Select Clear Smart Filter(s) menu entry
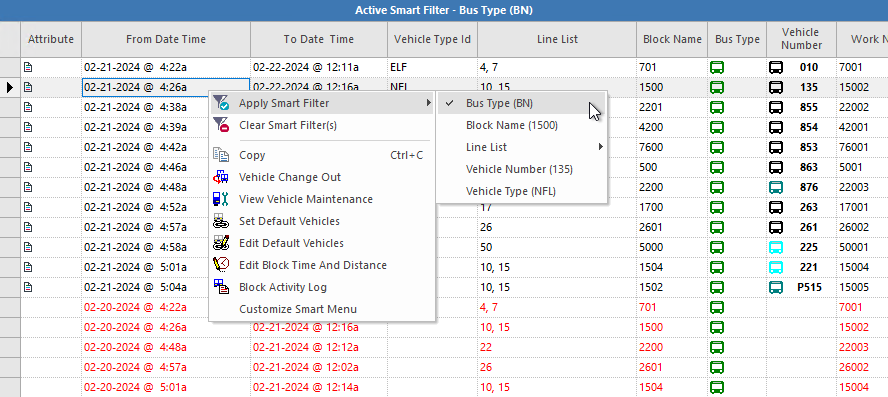 [322, 125]
